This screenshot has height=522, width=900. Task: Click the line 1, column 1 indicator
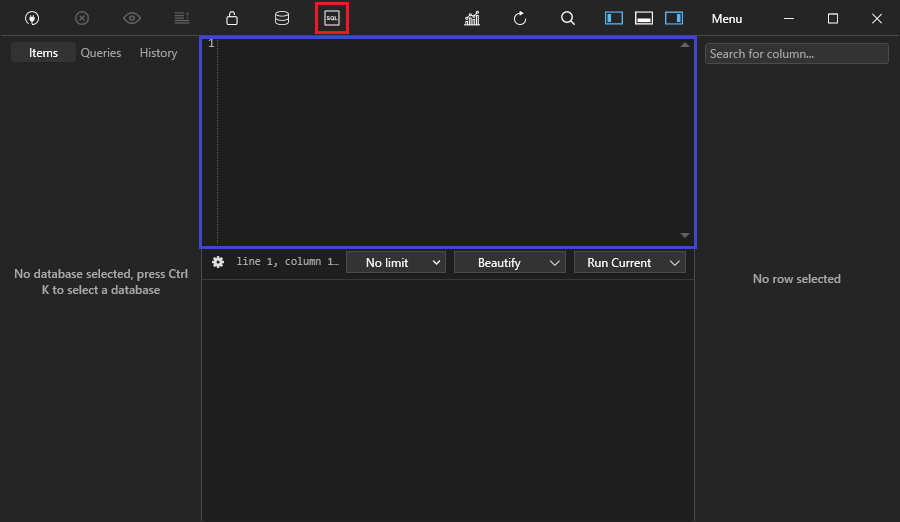(x=288, y=261)
